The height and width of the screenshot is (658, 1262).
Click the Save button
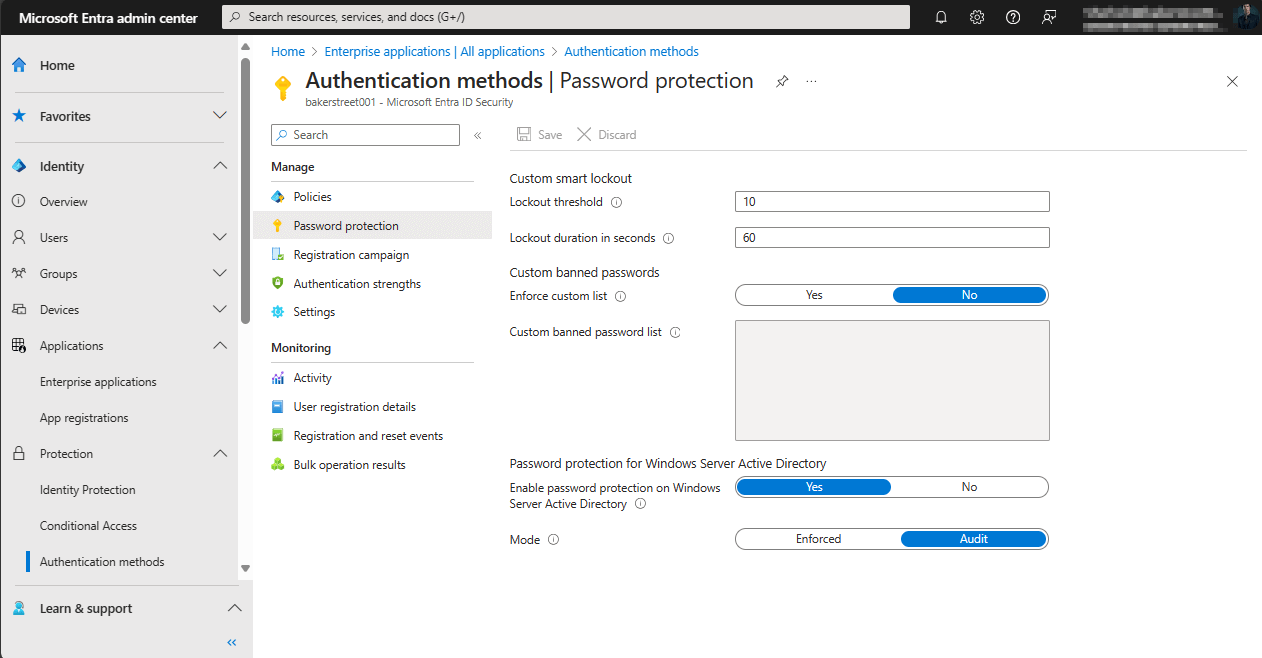point(539,134)
